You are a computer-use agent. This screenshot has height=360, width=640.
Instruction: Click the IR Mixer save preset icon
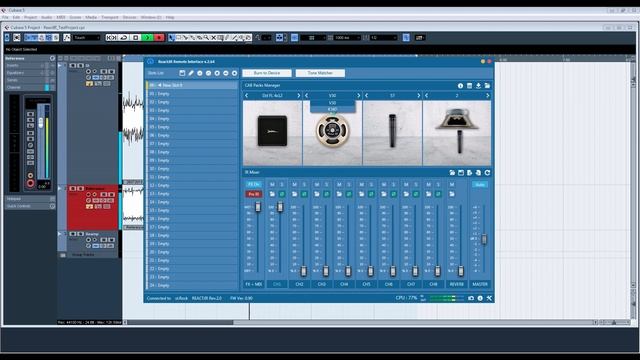(461, 173)
